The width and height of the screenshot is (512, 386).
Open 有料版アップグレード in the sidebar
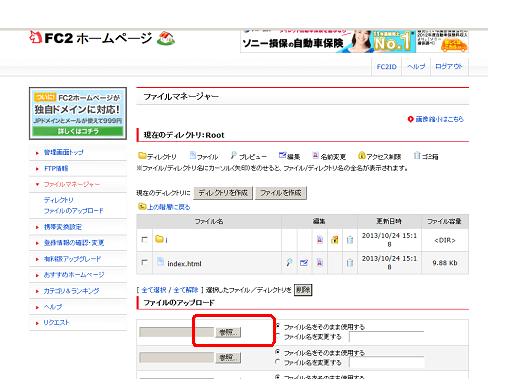[x=72, y=259]
